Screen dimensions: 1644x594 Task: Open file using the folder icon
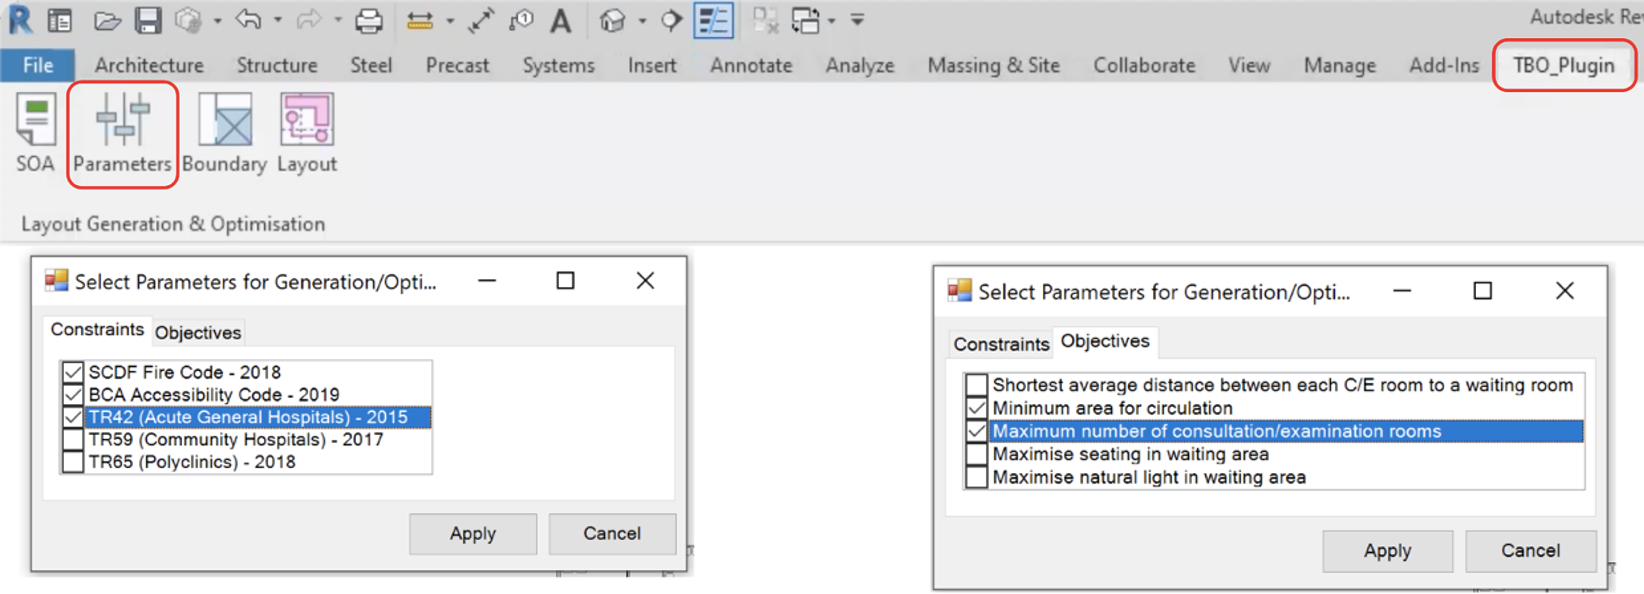tap(107, 20)
